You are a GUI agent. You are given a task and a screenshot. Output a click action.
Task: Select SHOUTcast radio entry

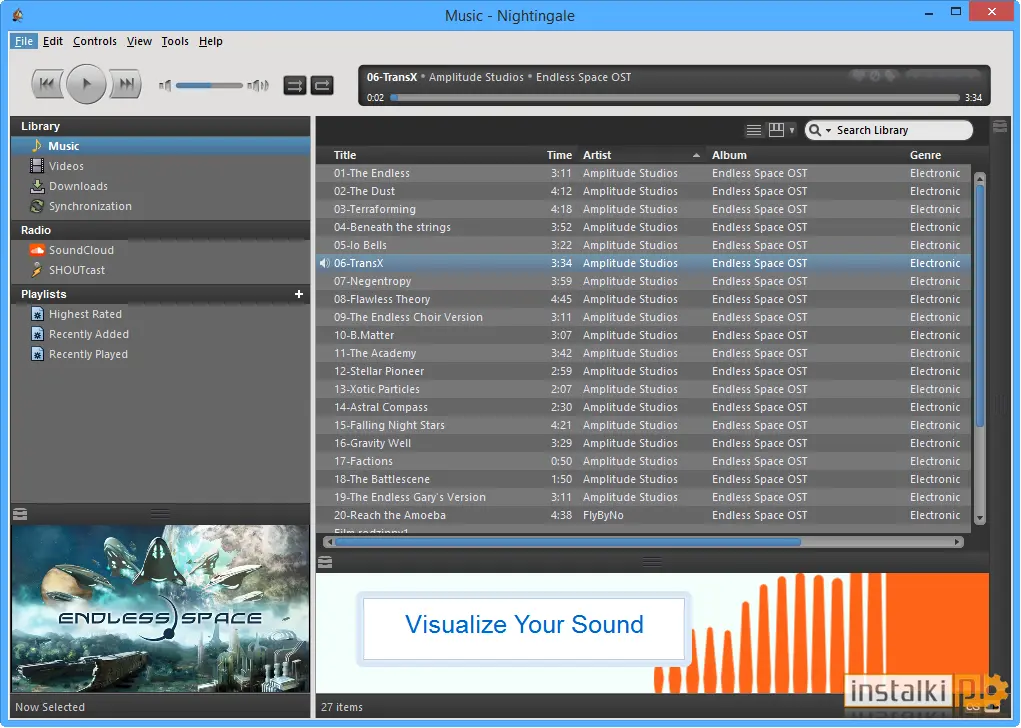[x=76, y=270]
